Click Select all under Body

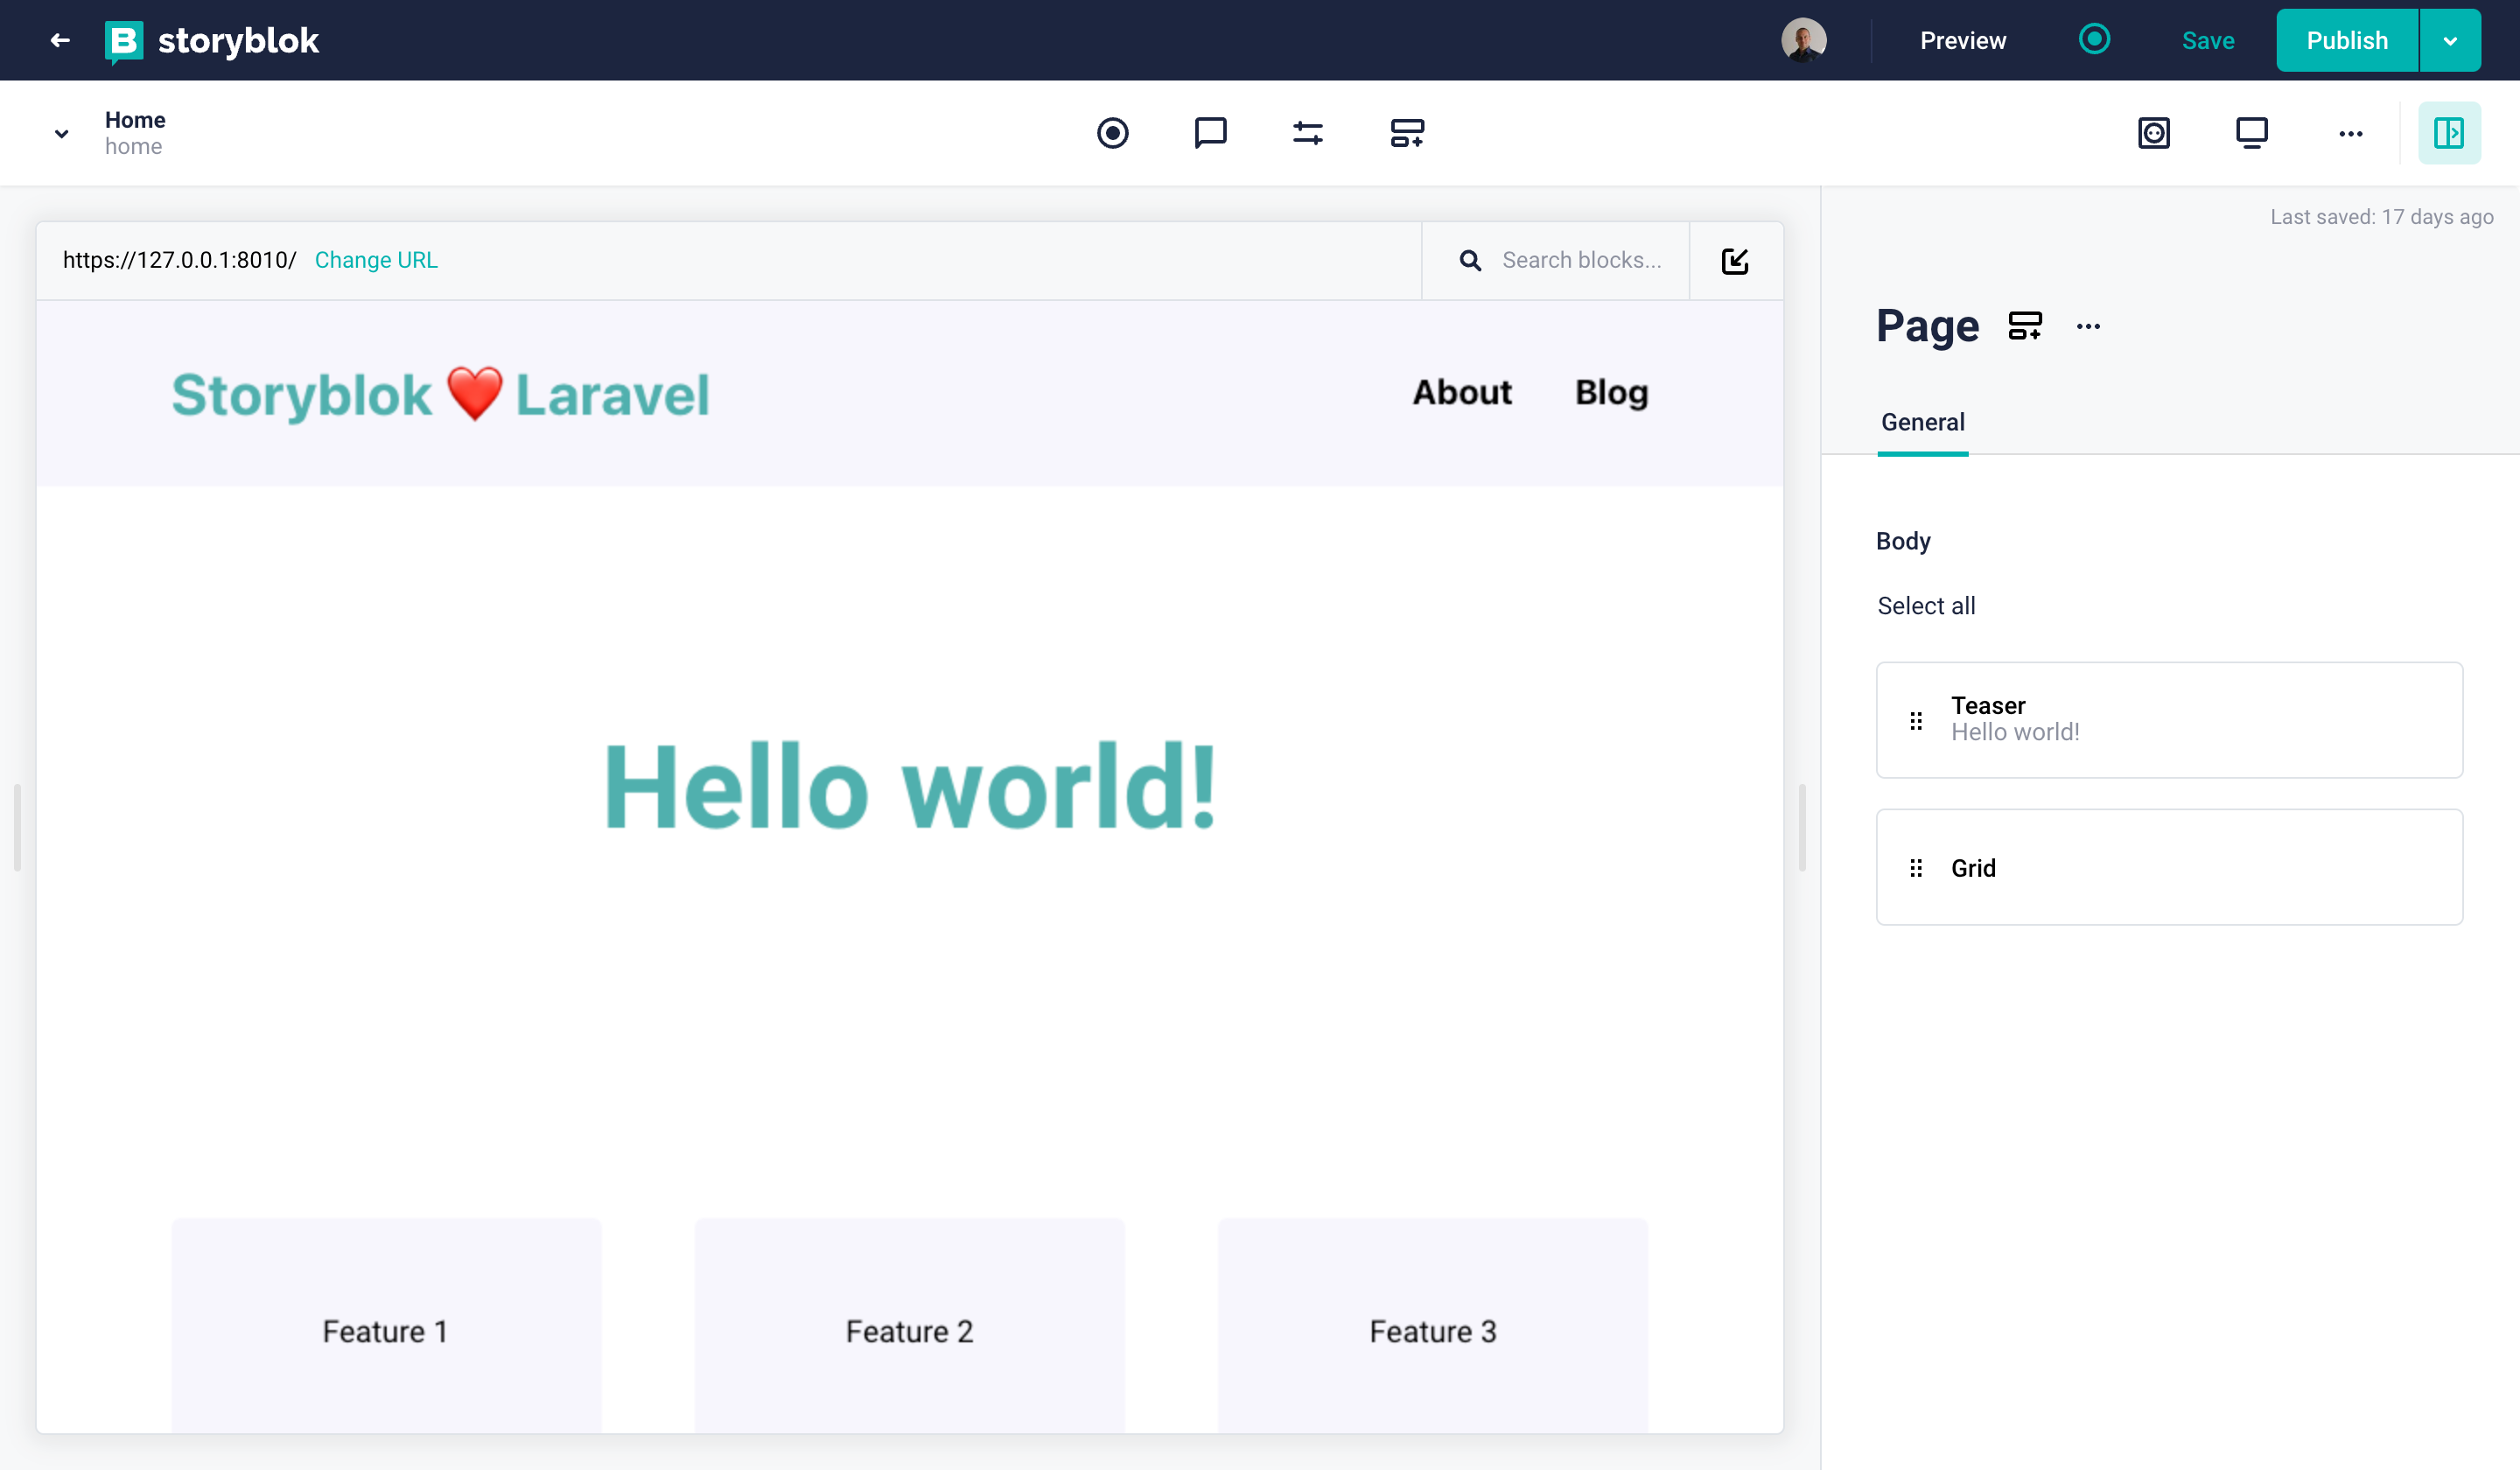pos(1926,606)
